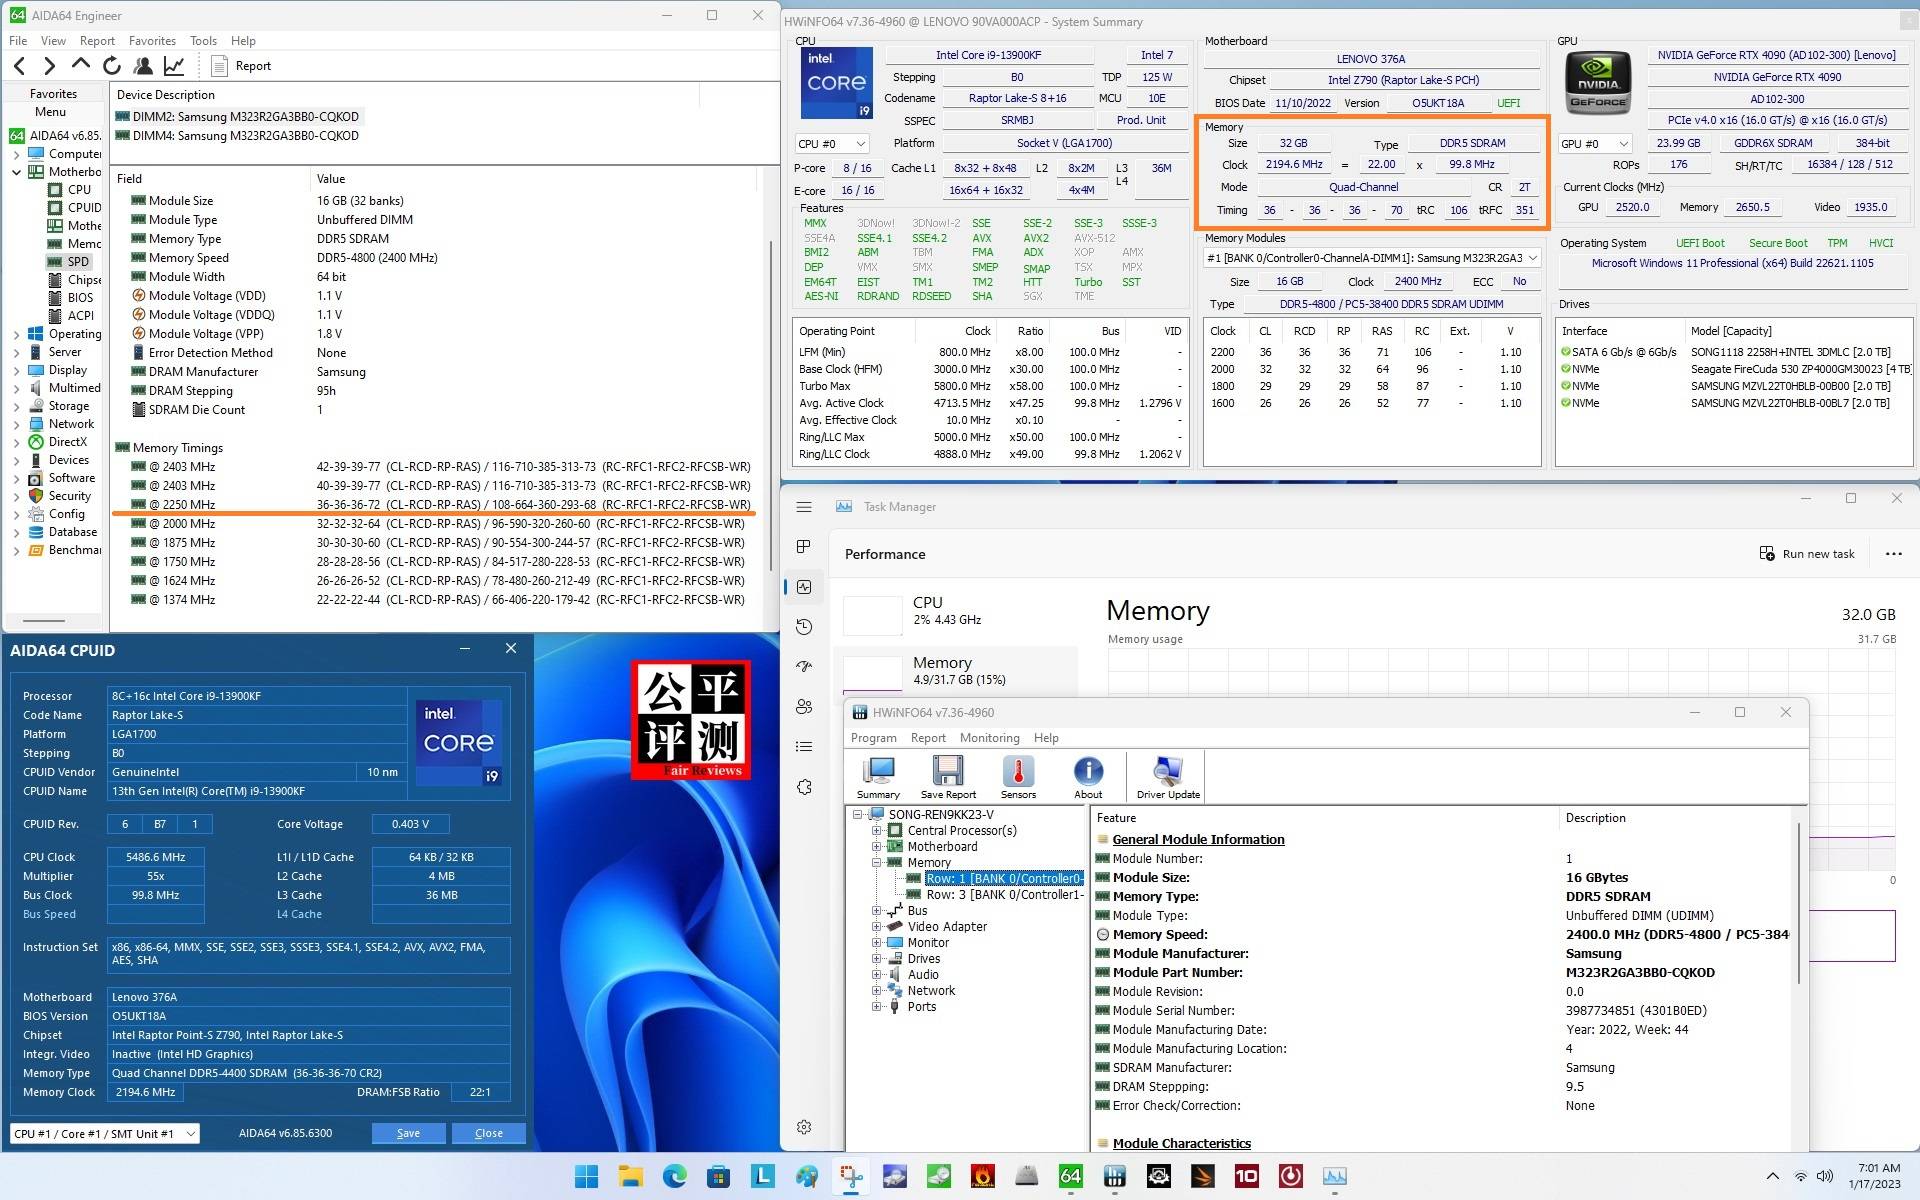Click AIDA64 graph chart toolbar icon
Viewport: 1920px width, 1200px height.
174,66
